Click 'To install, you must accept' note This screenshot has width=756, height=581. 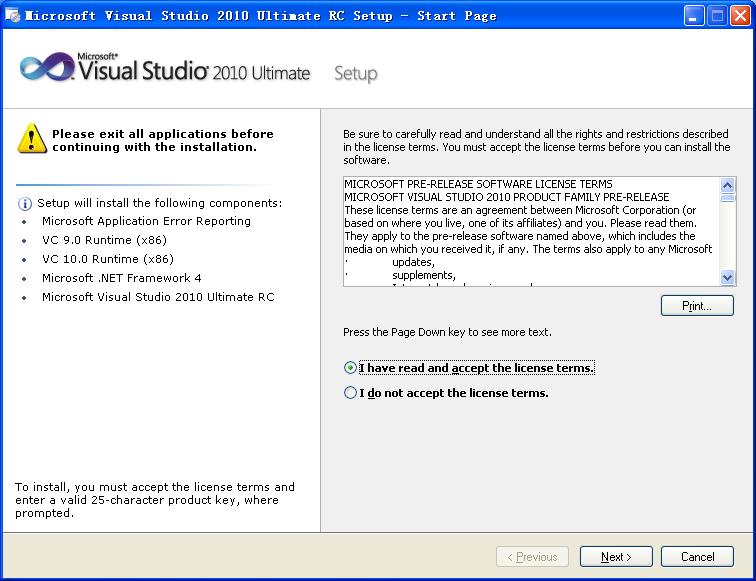[x=155, y=500]
